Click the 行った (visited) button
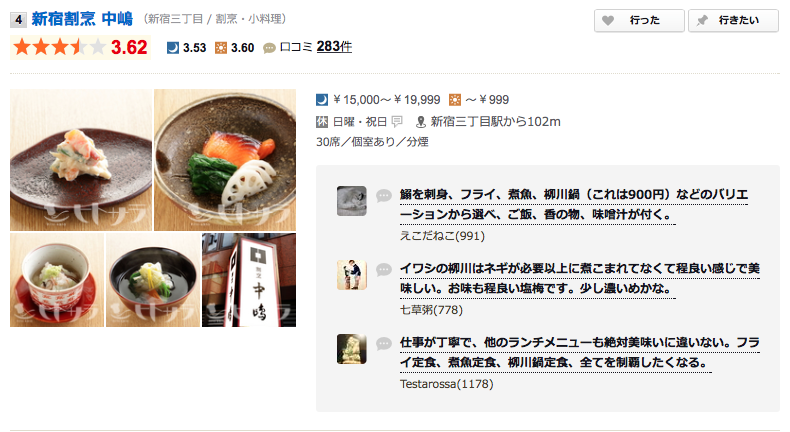Viewport: 790px width, 432px height. (639, 20)
